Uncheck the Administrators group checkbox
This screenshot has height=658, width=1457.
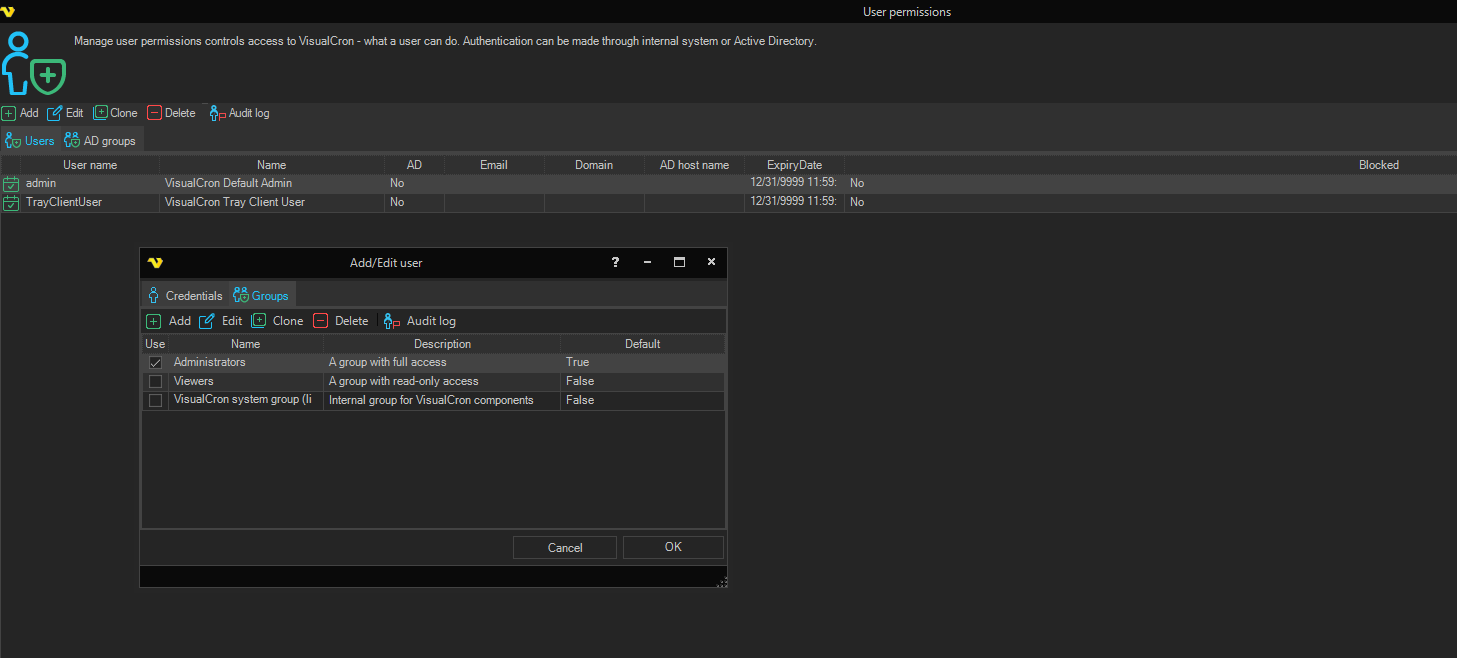point(155,363)
